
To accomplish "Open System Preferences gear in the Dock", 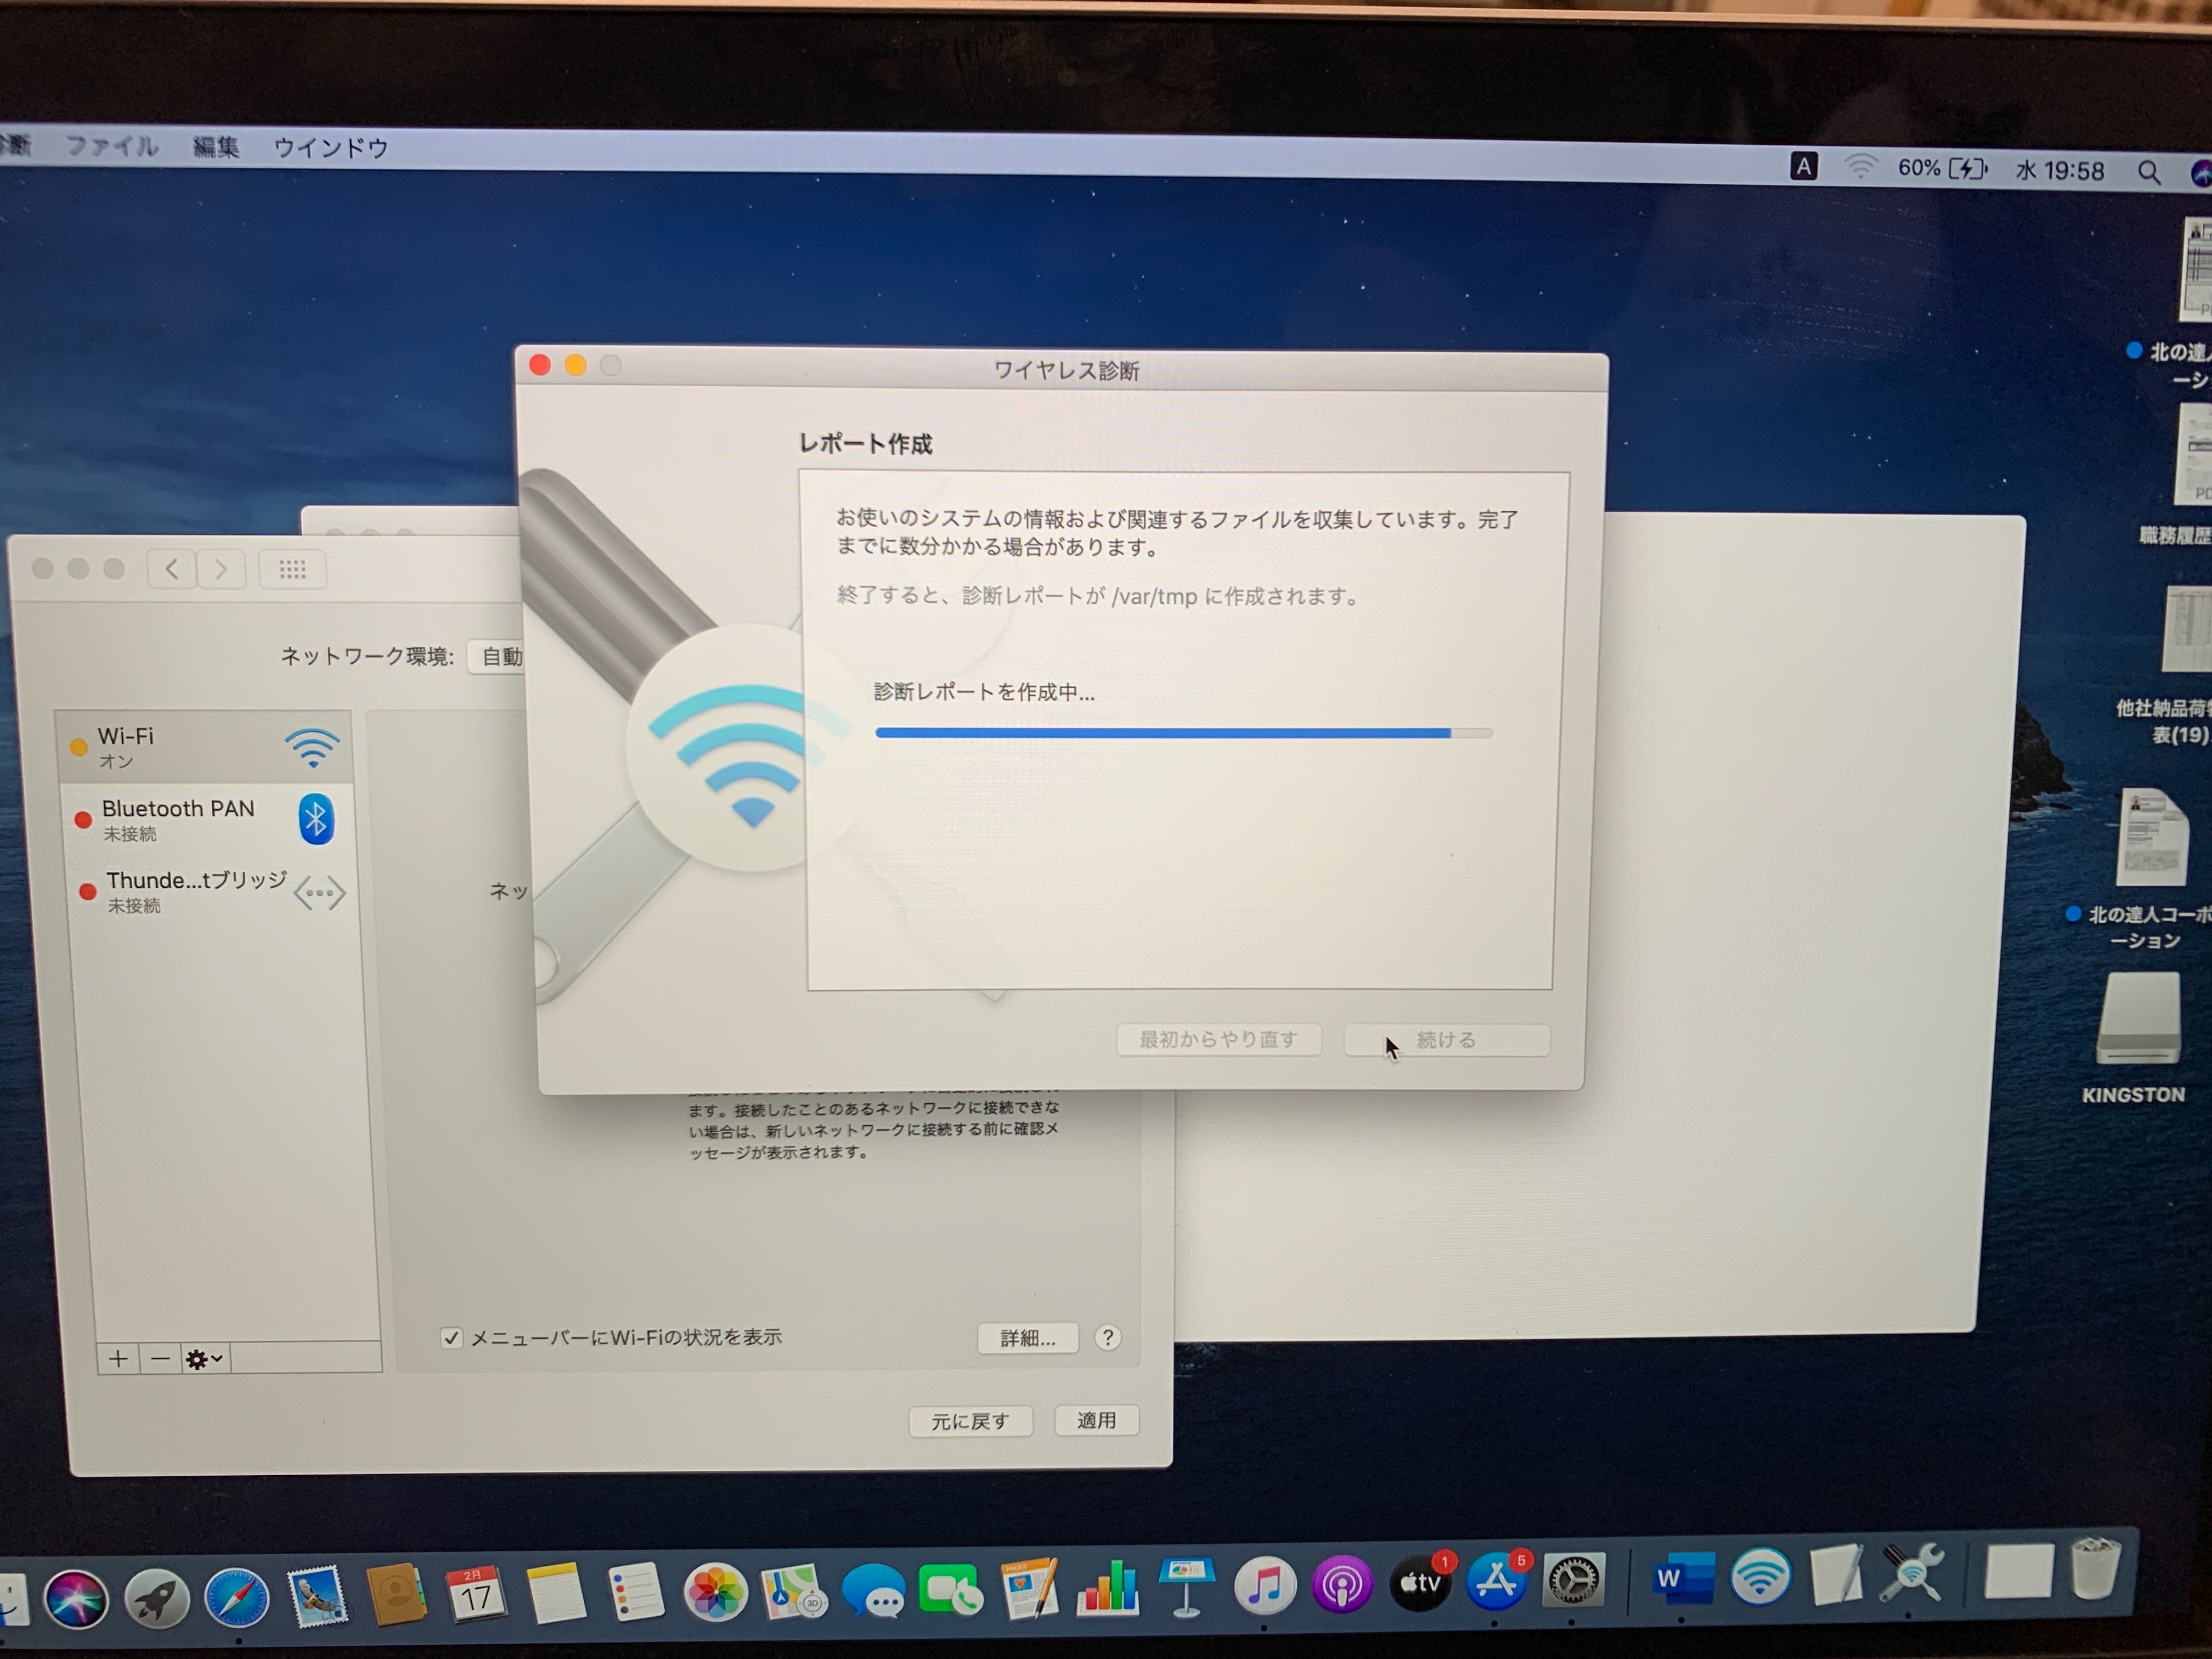I will [1574, 1581].
